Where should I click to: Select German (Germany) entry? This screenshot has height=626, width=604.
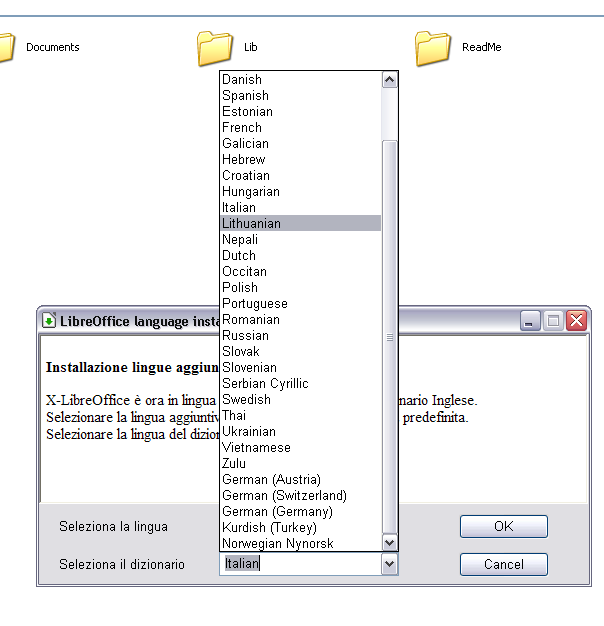(300, 511)
